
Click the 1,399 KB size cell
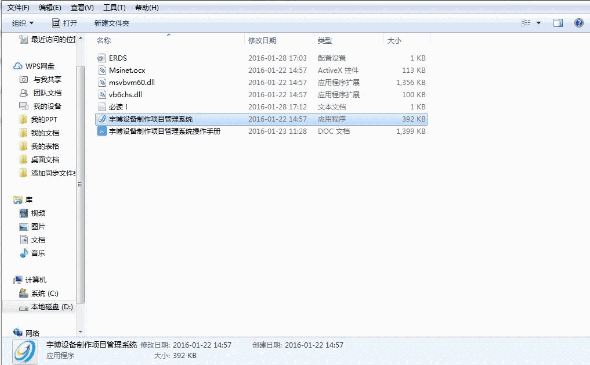(411, 131)
